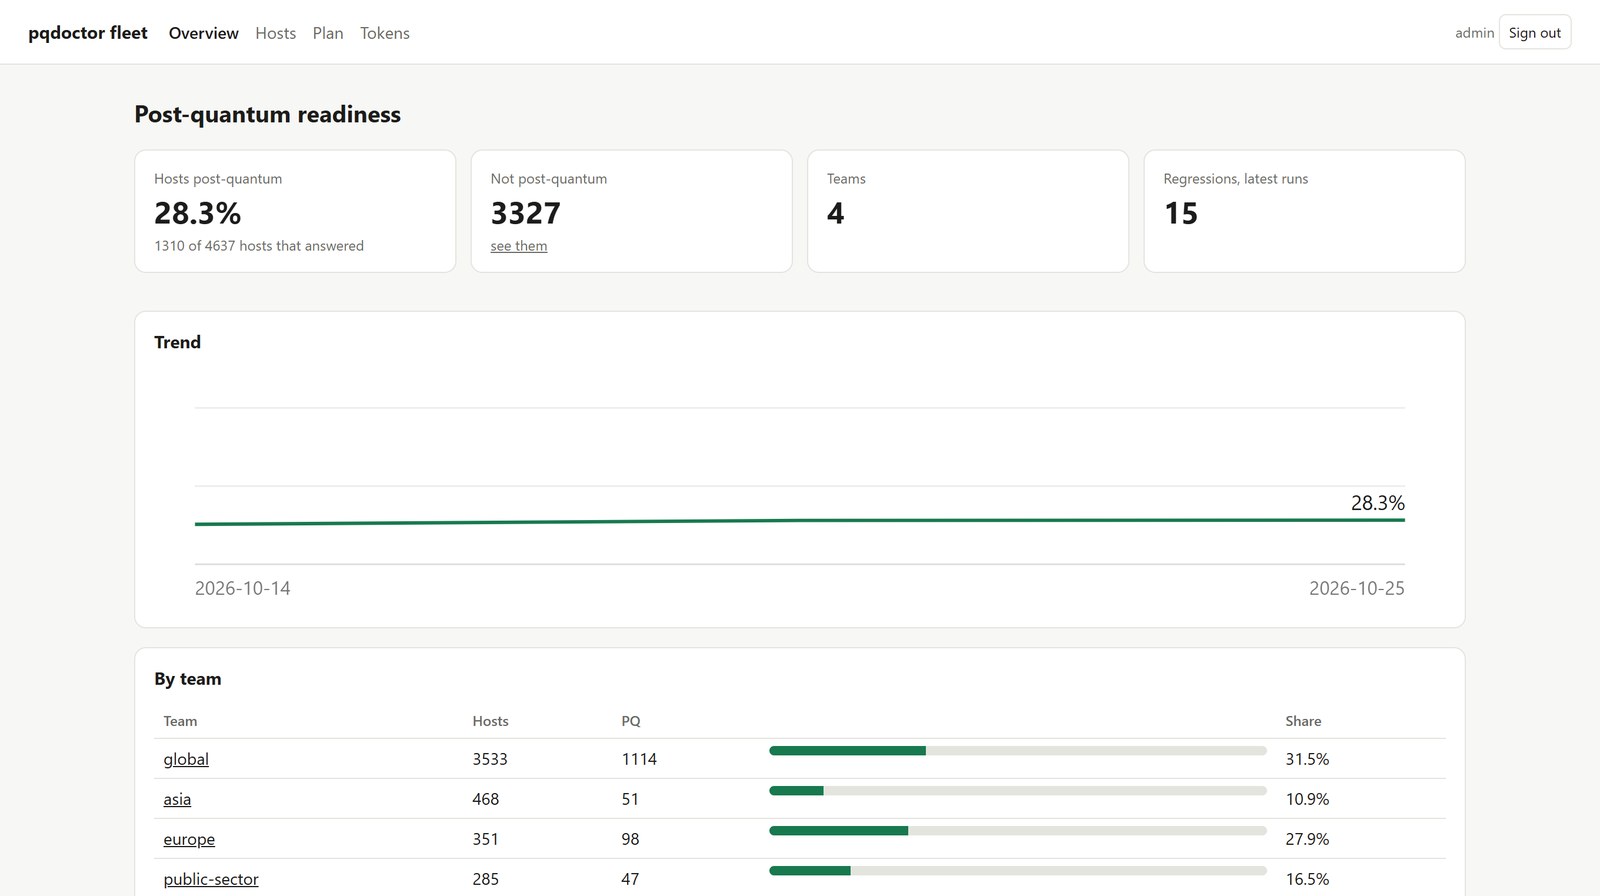Click the public-sector progress bar
1600x896 pixels.
[1018, 871]
